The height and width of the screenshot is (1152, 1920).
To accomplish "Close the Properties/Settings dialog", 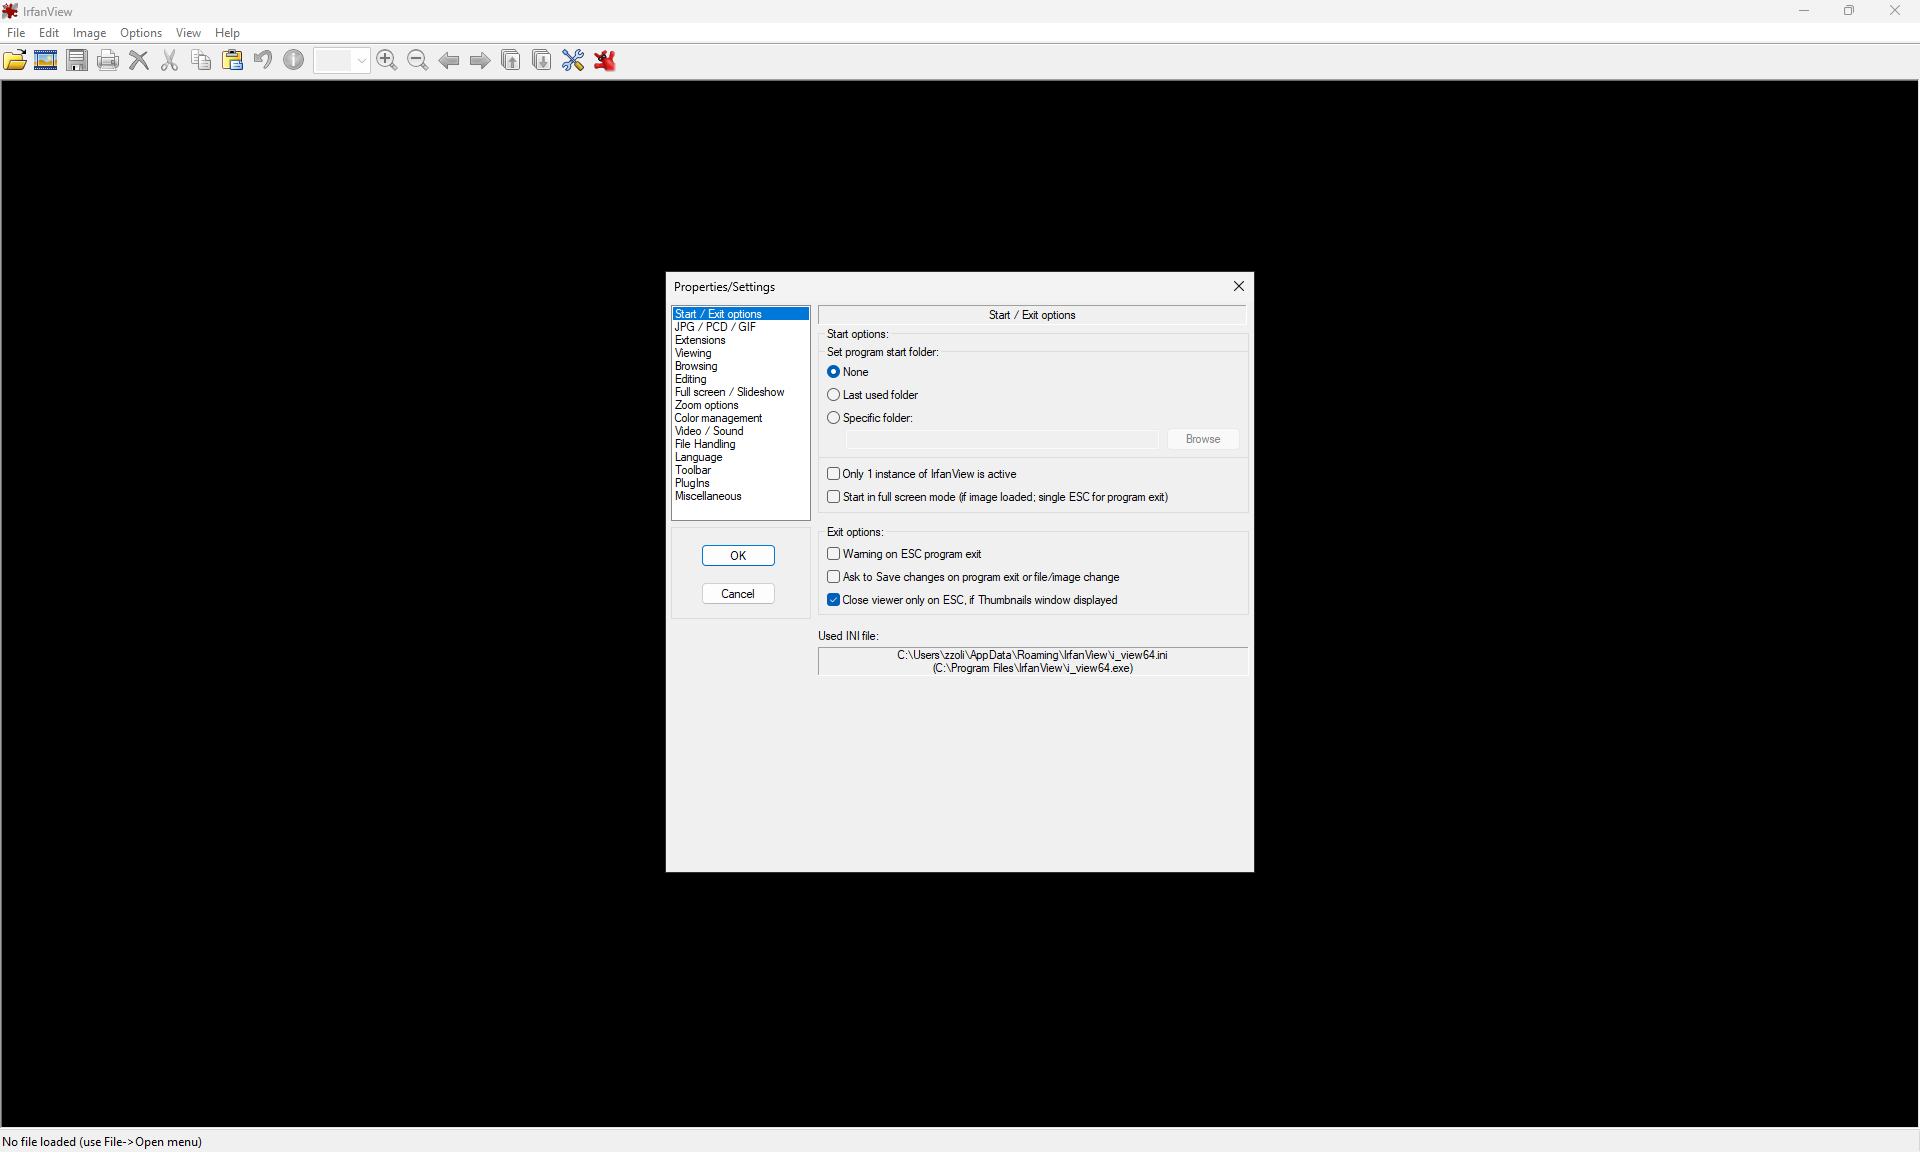I will coord(1239,287).
